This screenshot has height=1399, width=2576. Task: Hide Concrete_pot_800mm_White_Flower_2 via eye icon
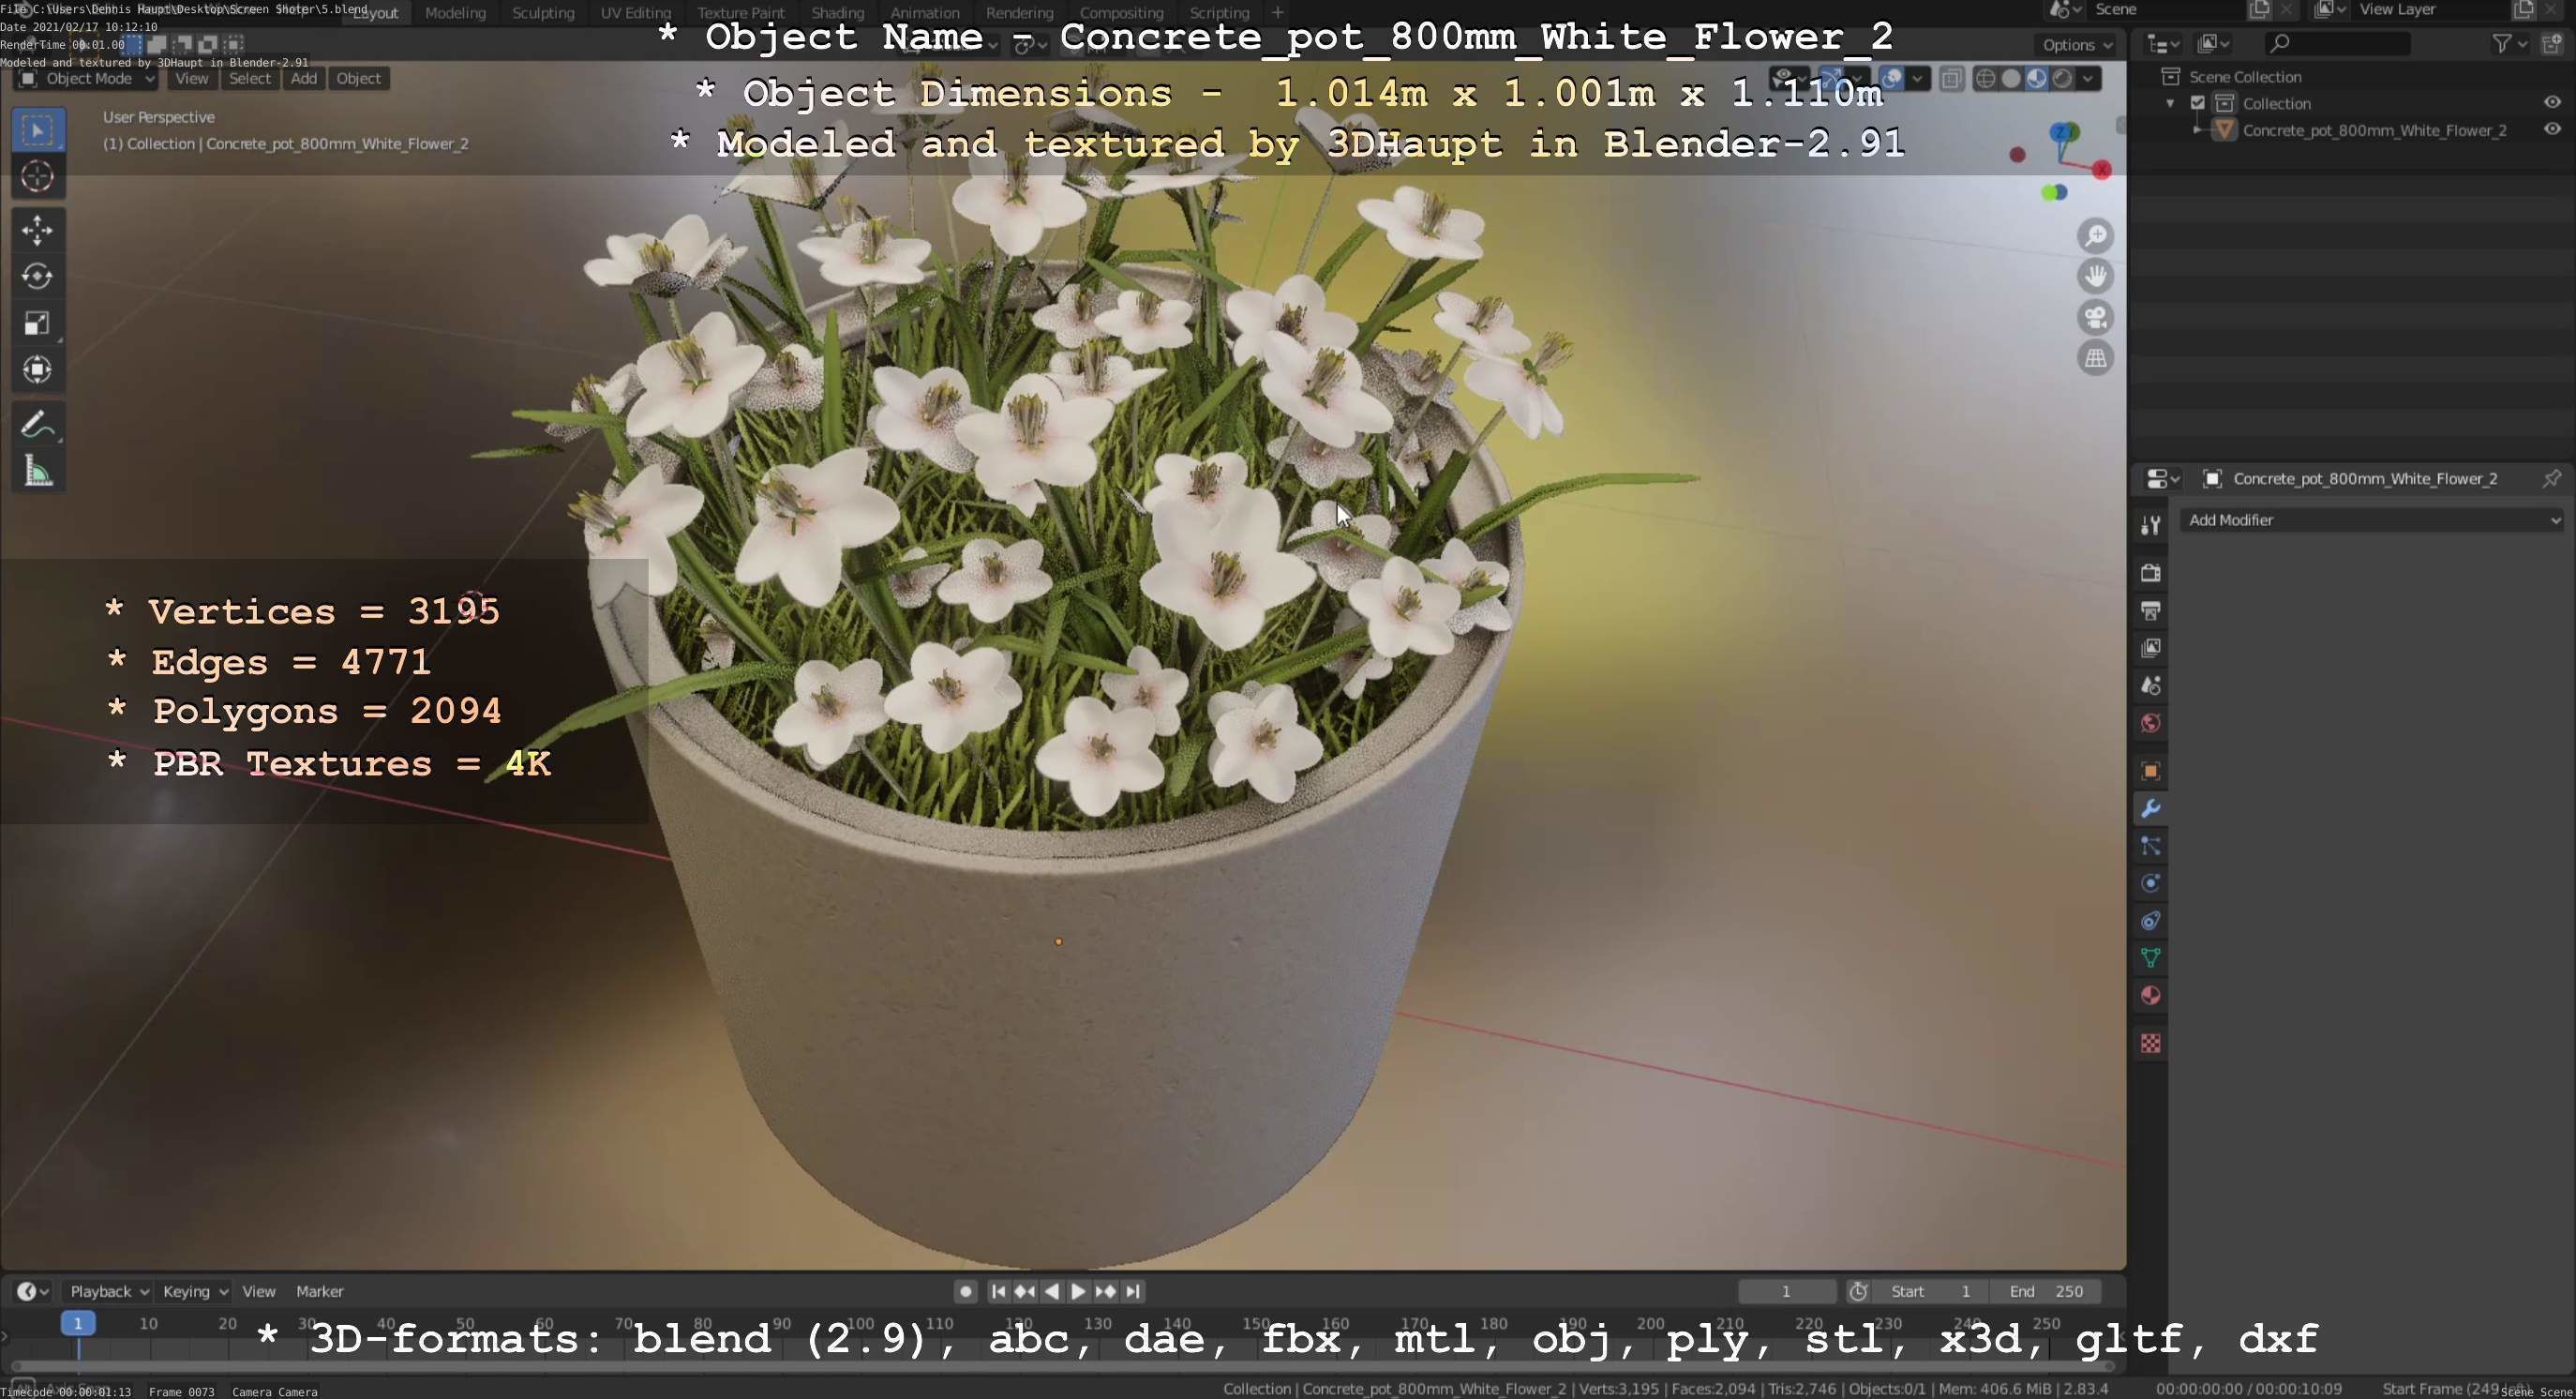click(2552, 130)
